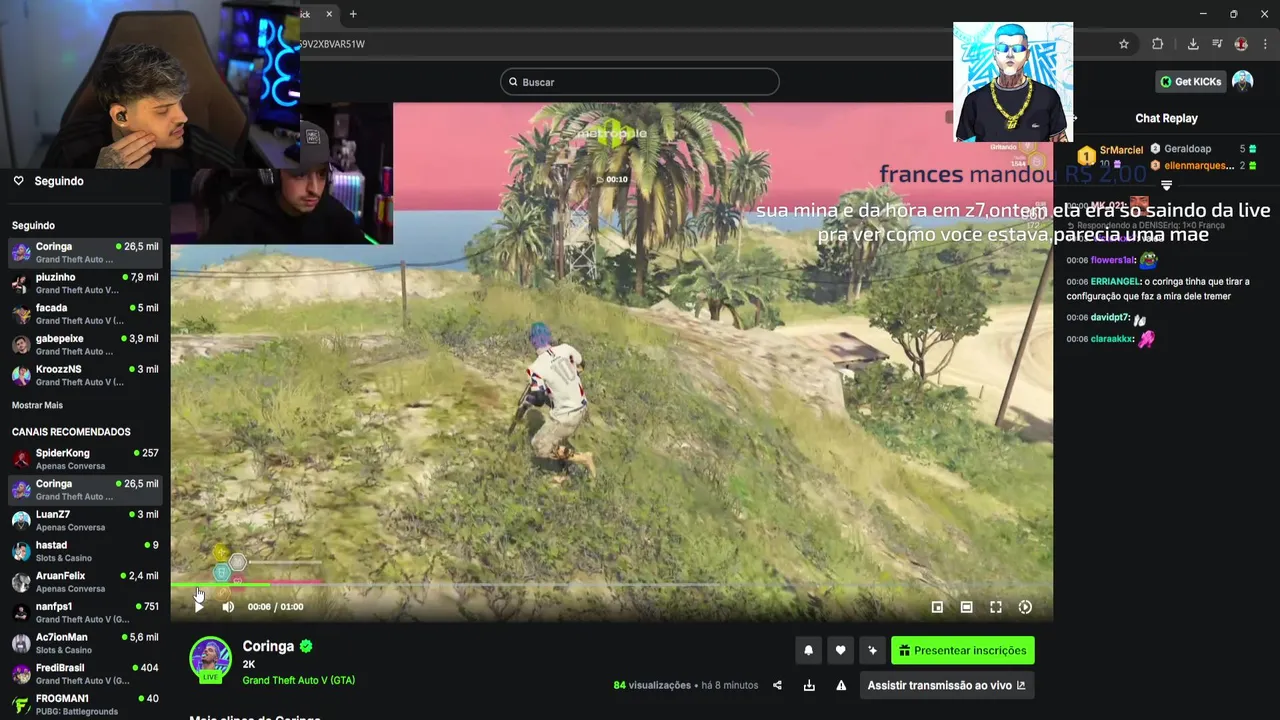The image size is (1280, 720).
Task: Open FrediBrasil recommended channel
Action: (85, 674)
